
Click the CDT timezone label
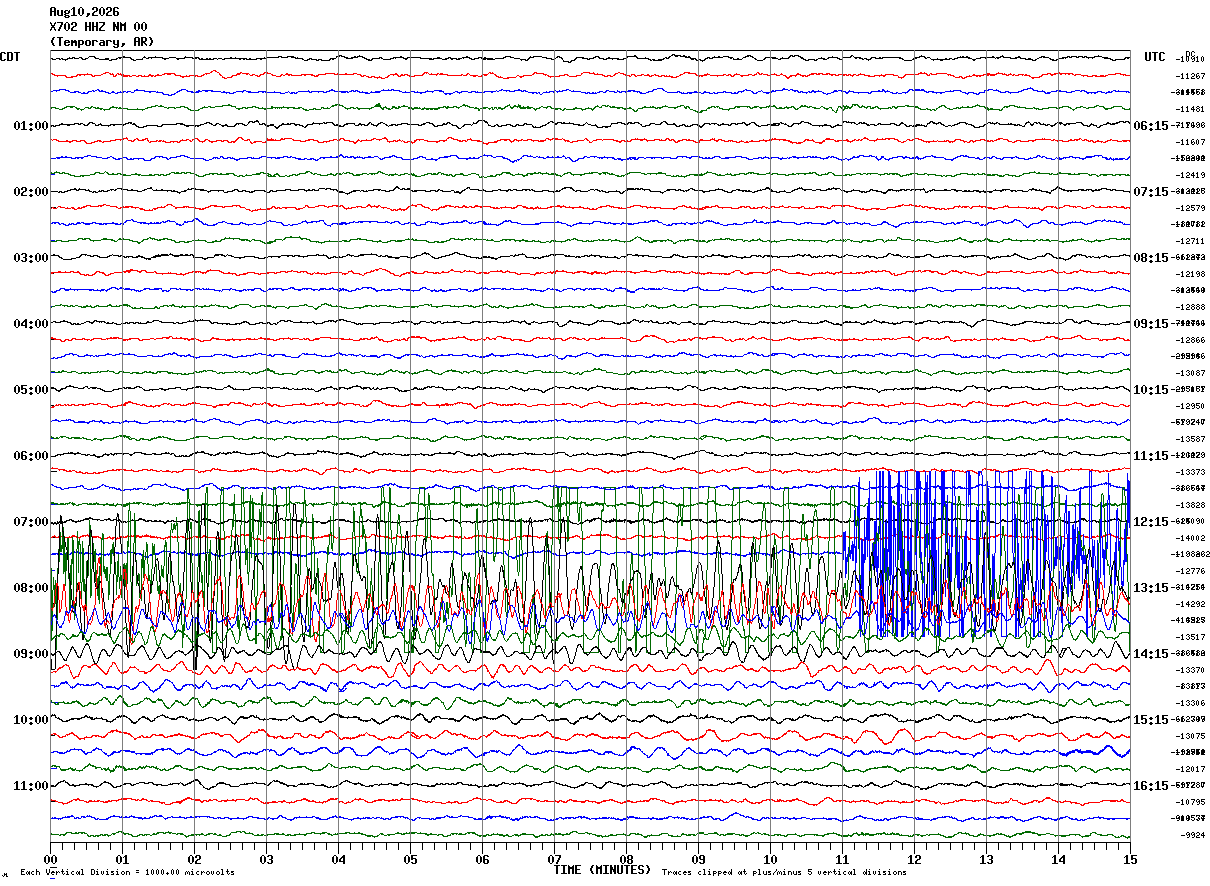[x=10, y=57]
